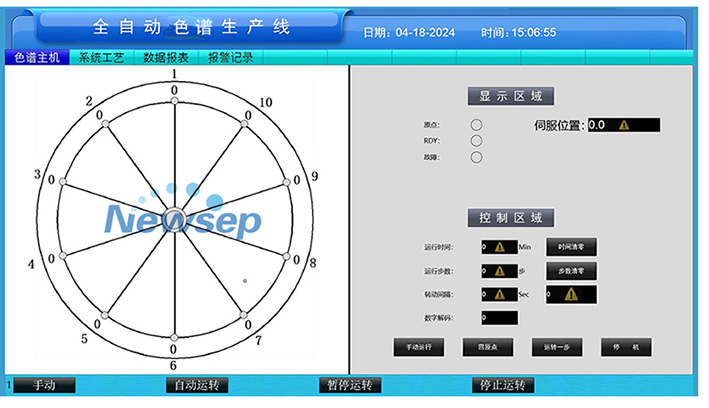Click warning icon in 转动间隔 field
Viewport: 709px width, 408px height.
500,295
